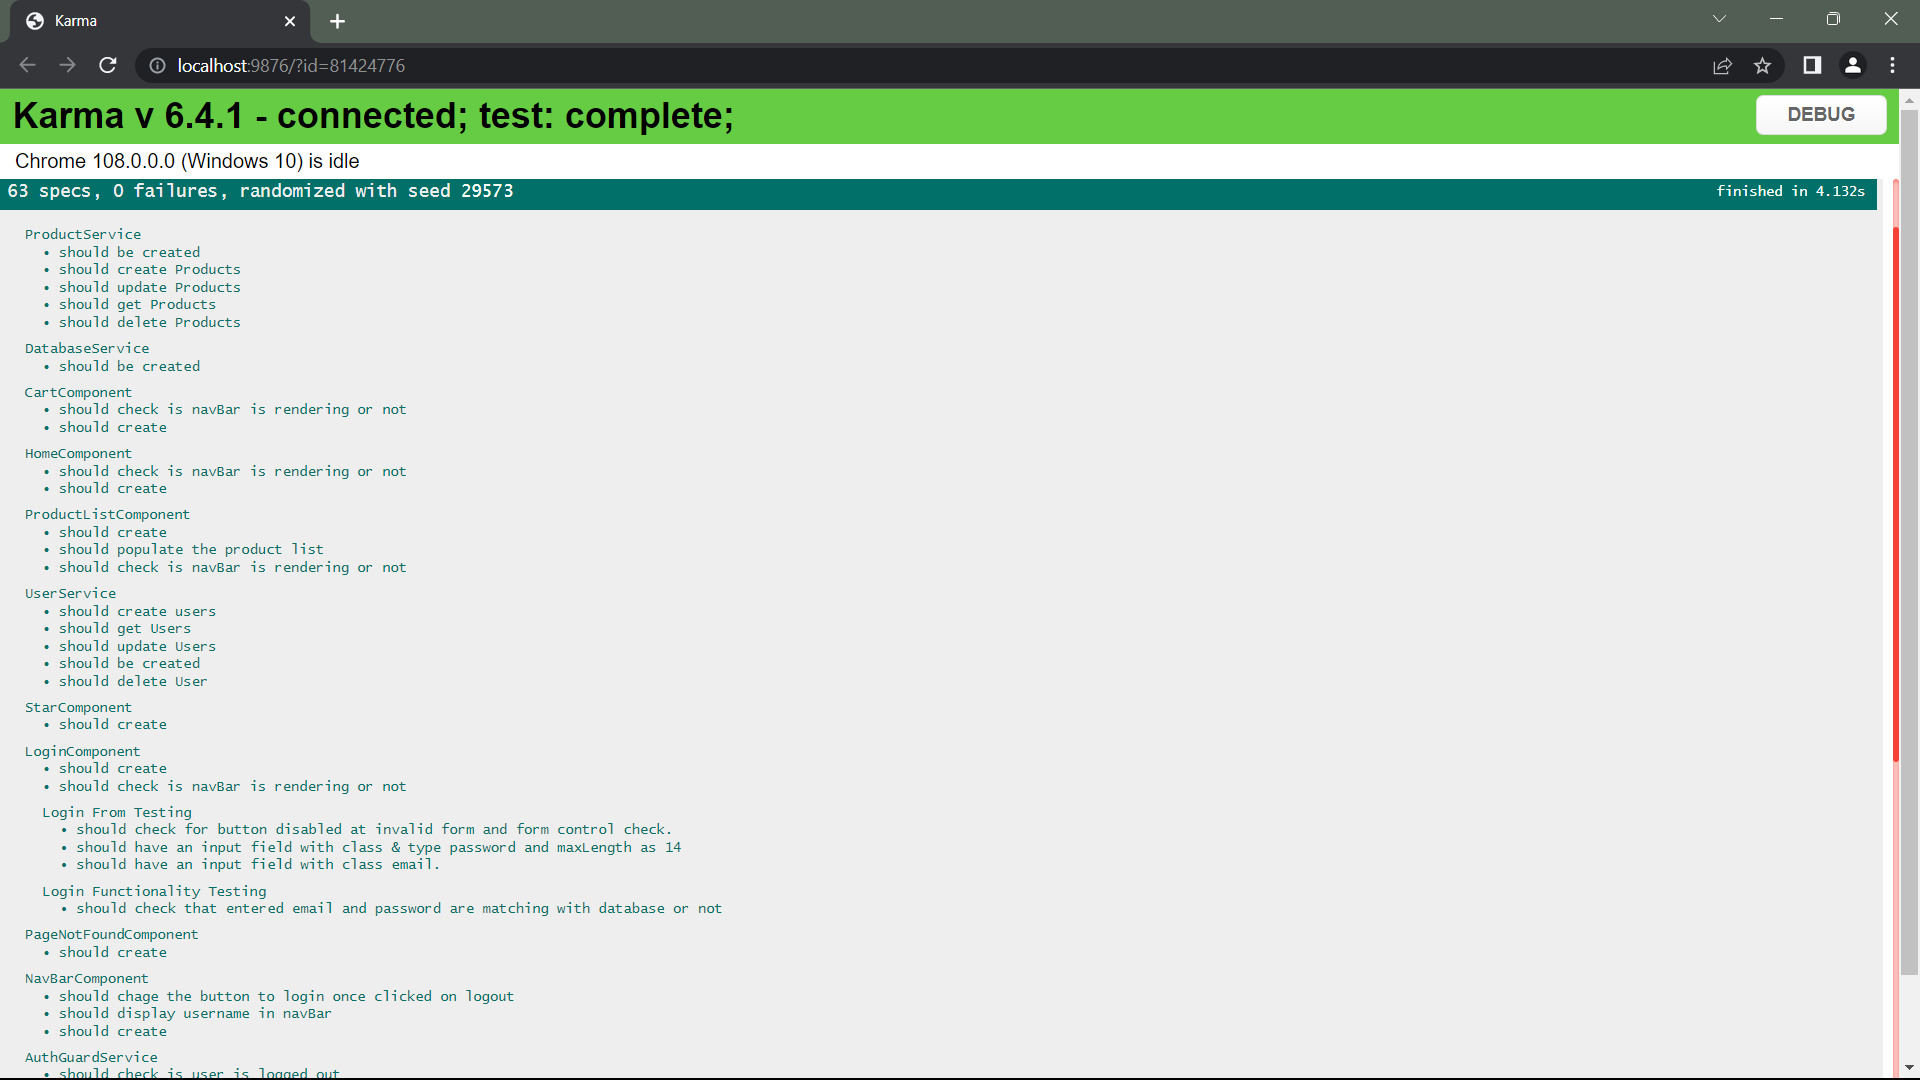Click navBar rendering spec under LoginComponent

[x=232, y=786]
